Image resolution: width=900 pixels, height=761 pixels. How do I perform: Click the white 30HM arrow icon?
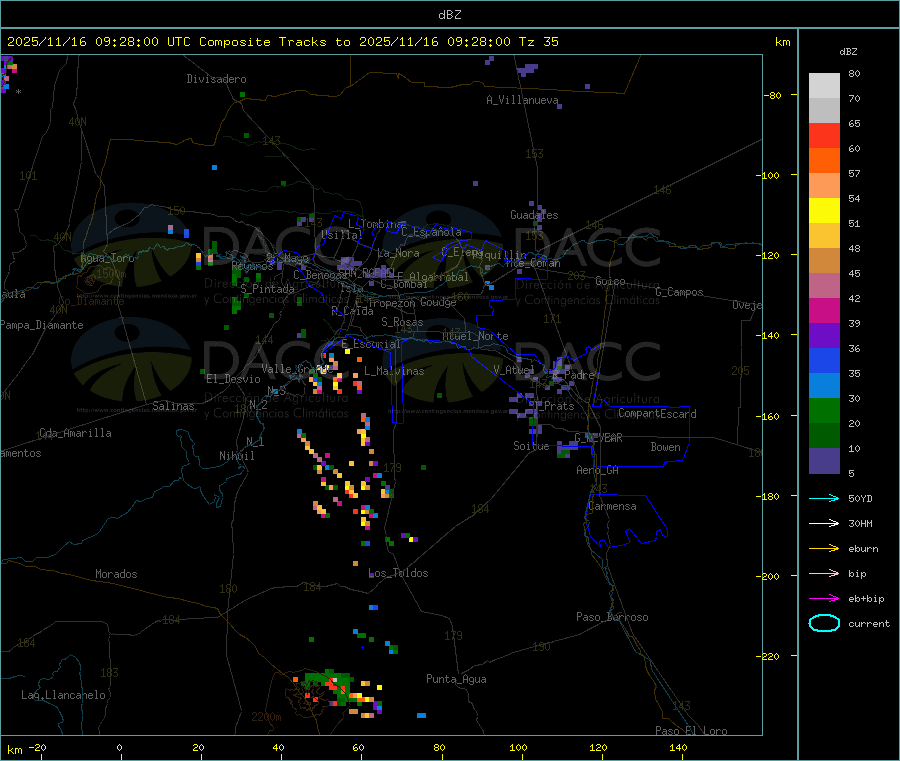pos(824,523)
